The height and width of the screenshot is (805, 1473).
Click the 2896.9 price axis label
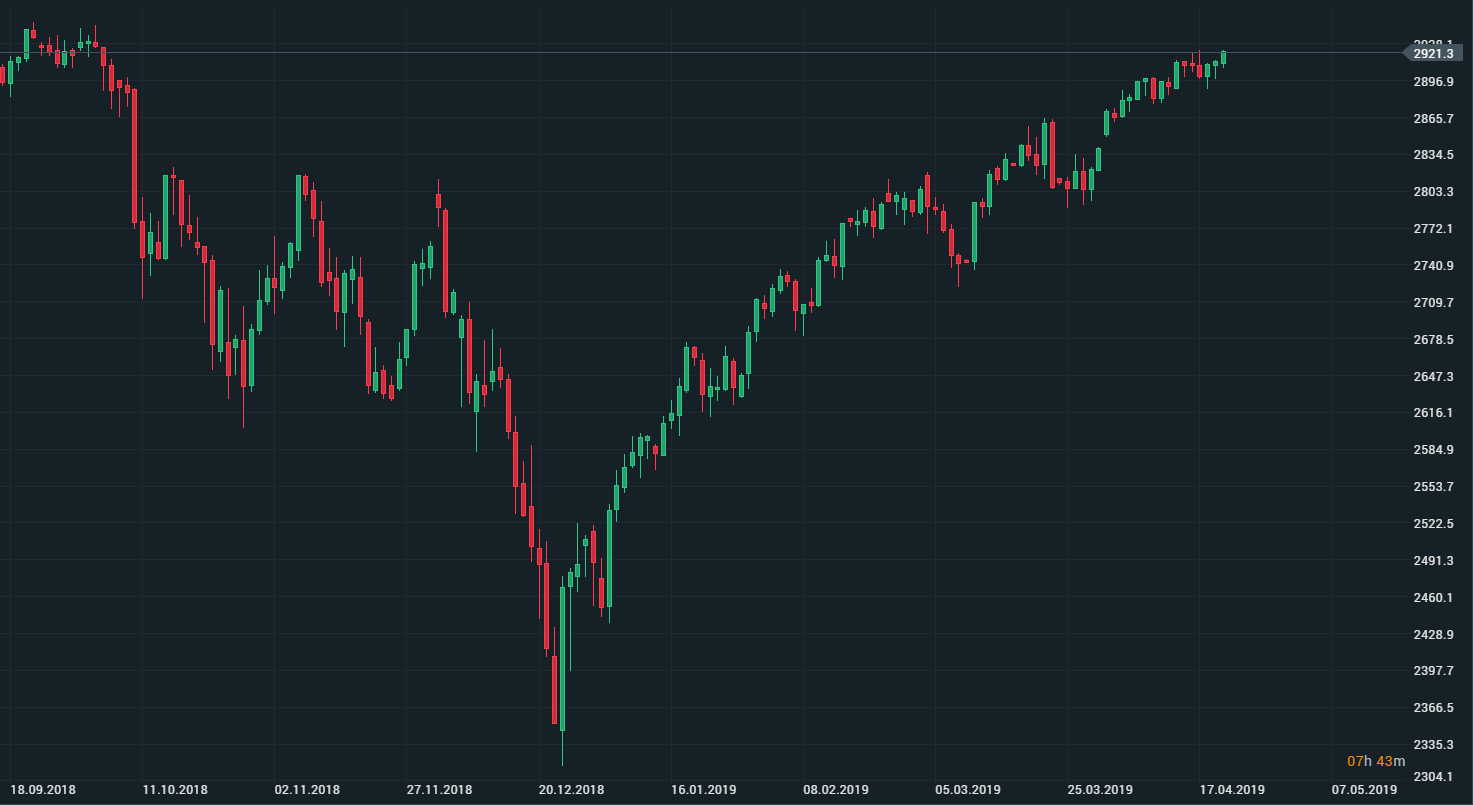point(1434,82)
